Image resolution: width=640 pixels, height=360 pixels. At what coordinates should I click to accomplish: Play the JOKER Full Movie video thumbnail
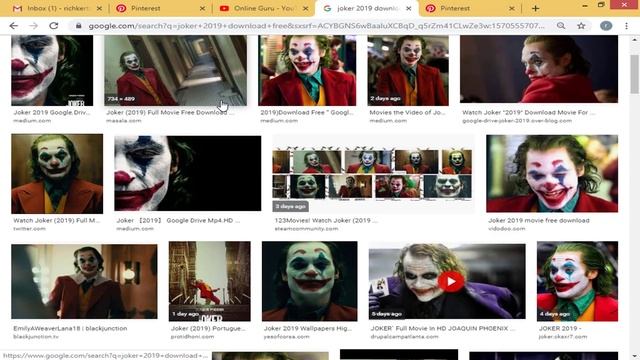click(451, 282)
